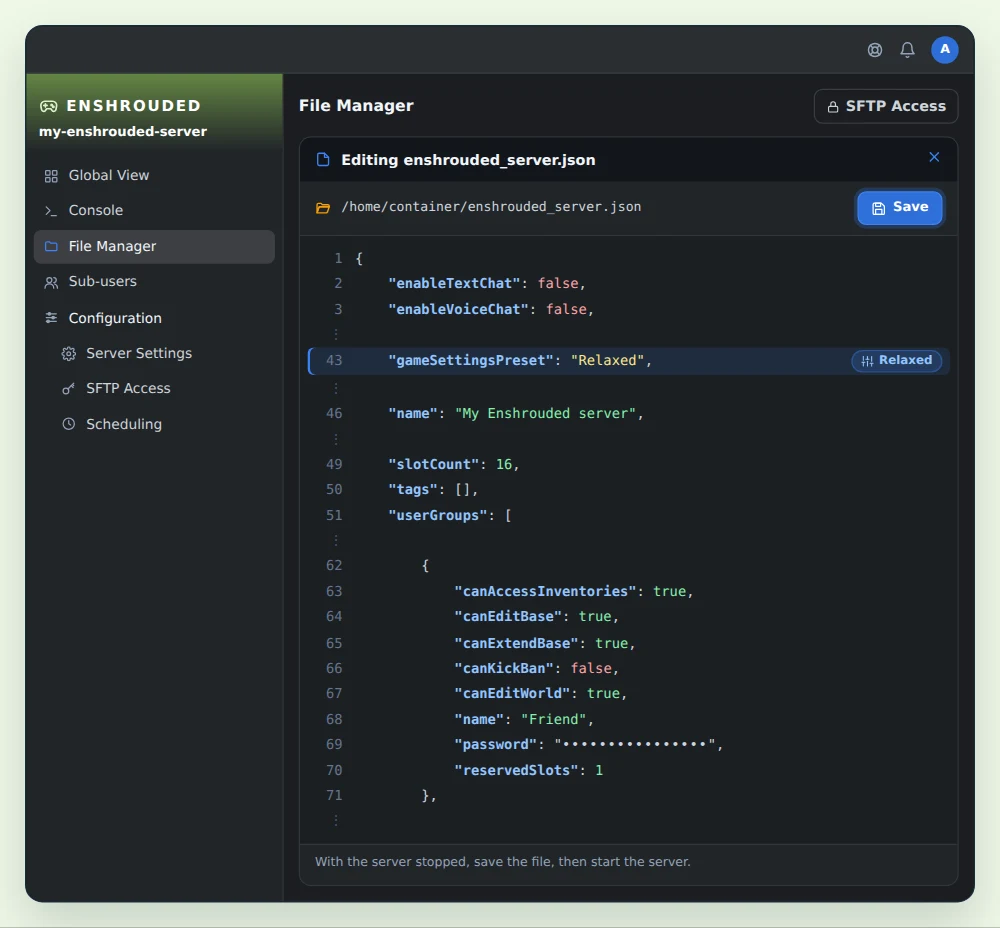Open the notifications bell
Image resolution: width=1000 pixels, height=928 pixels.
tap(907, 50)
